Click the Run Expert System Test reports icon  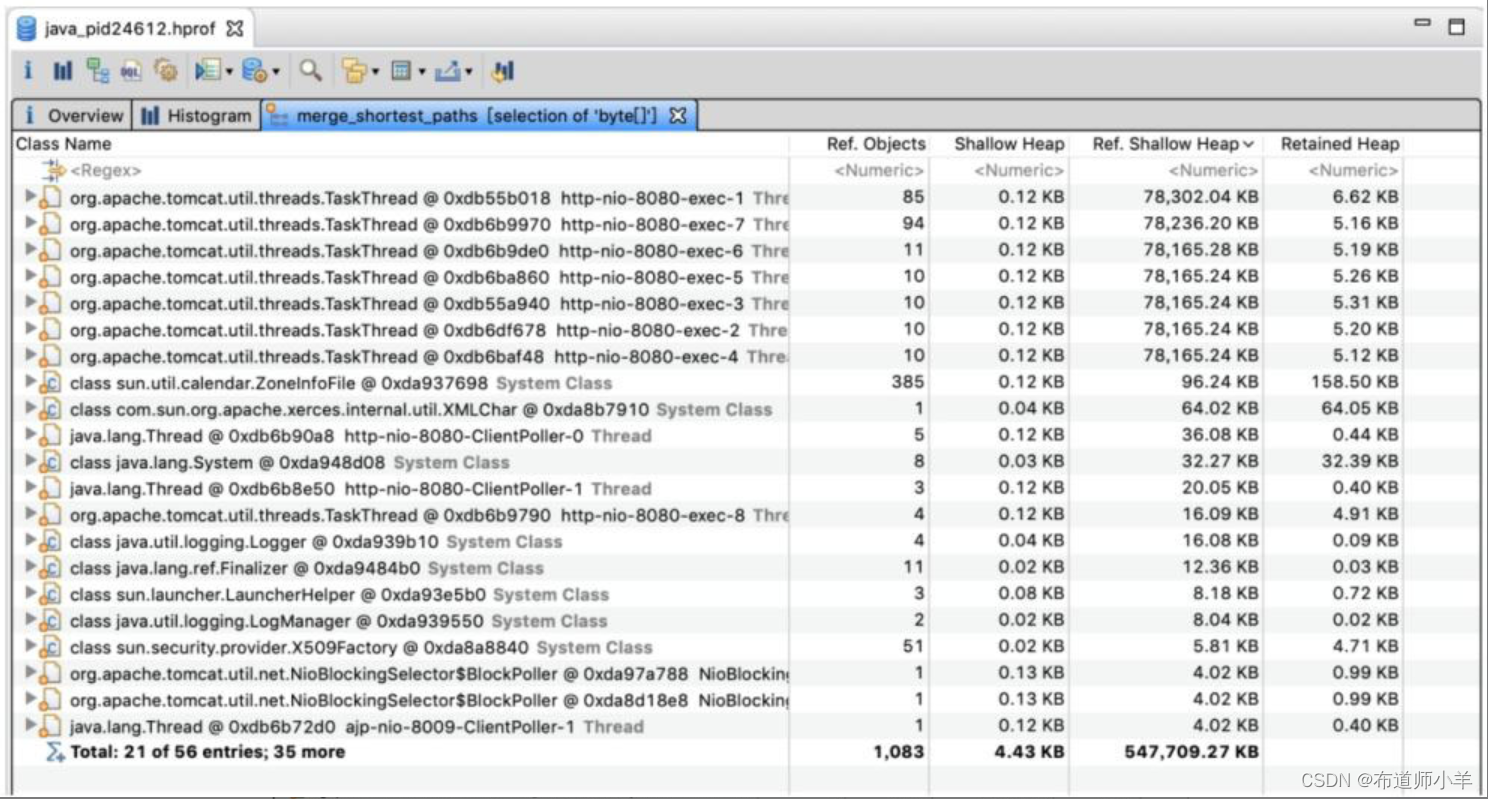pyautogui.click(x=207, y=71)
